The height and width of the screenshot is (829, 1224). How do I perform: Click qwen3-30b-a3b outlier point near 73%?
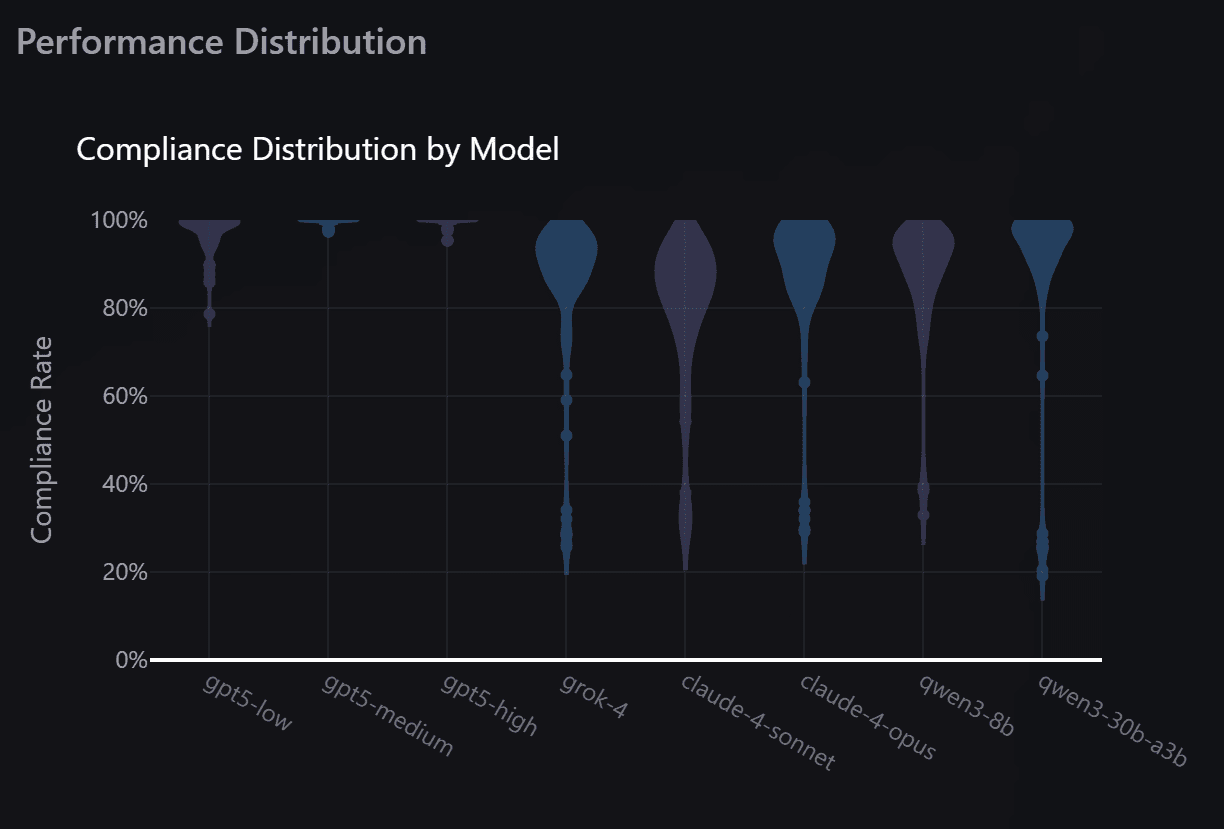pos(1042,337)
